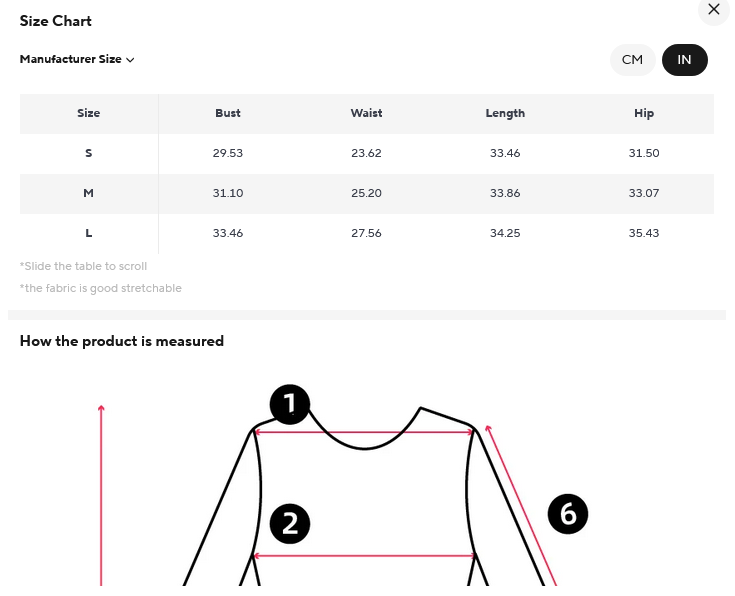The image size is (735, 596).
Task: Click the Length column header
Action: (505, 113)
